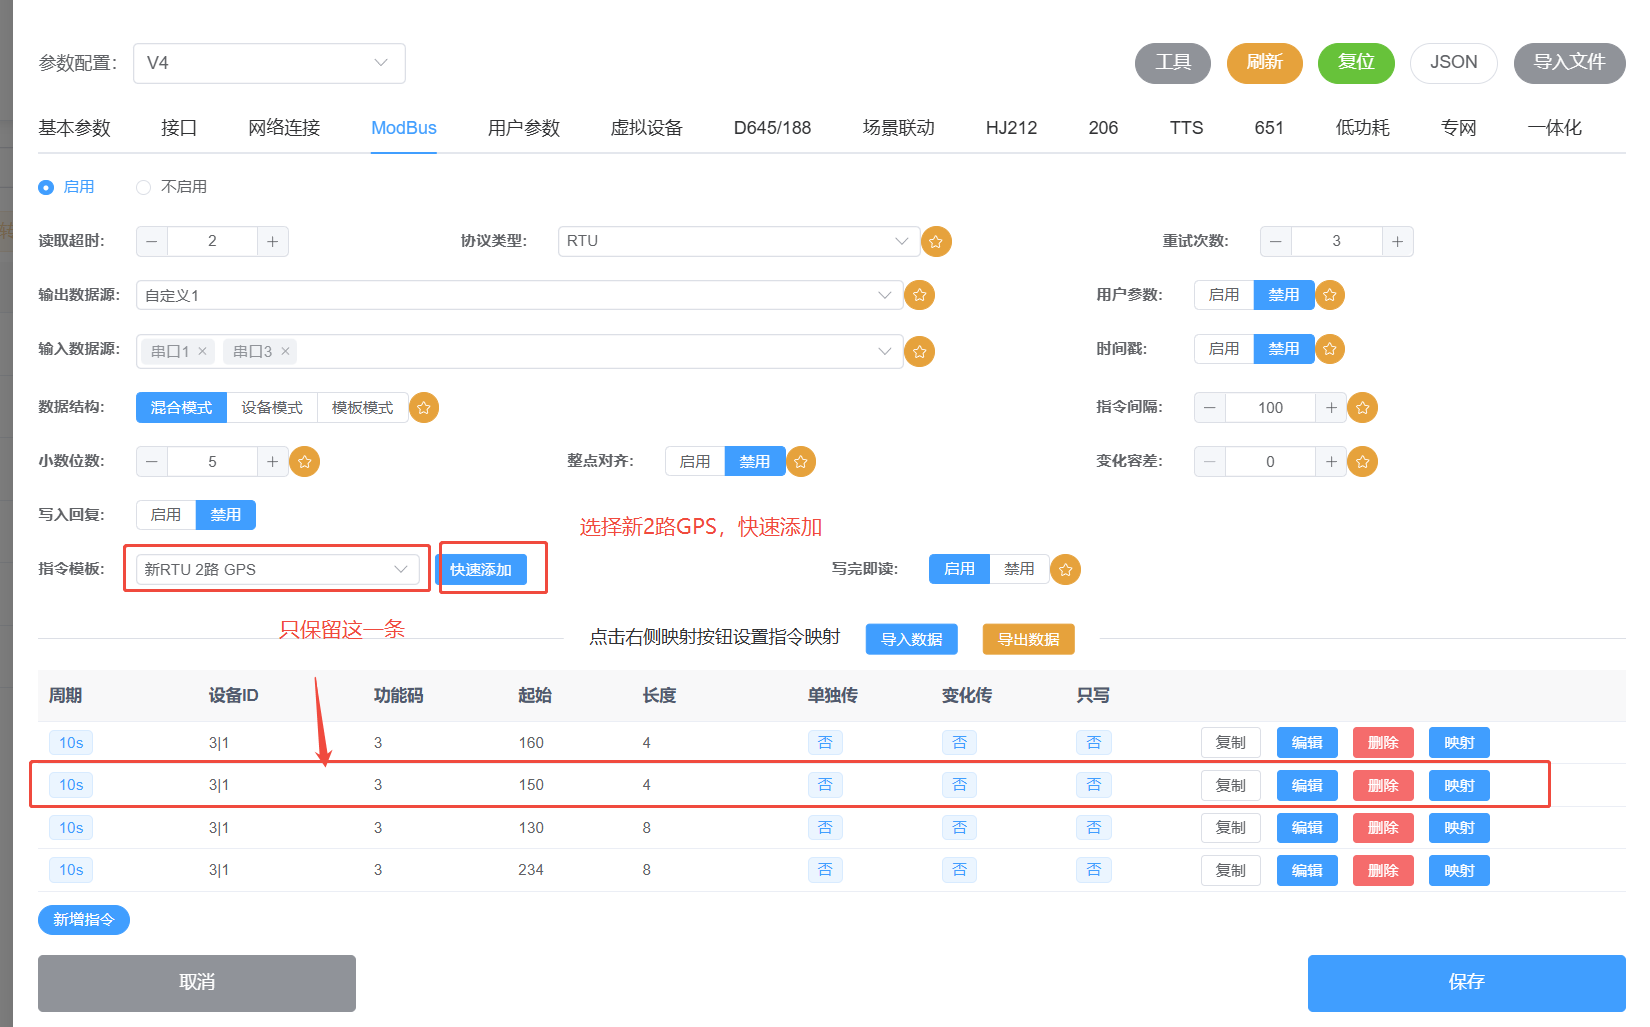The image size is (1650, 1027).
Task: Select the 不启用 radio button
Action: 144,187
